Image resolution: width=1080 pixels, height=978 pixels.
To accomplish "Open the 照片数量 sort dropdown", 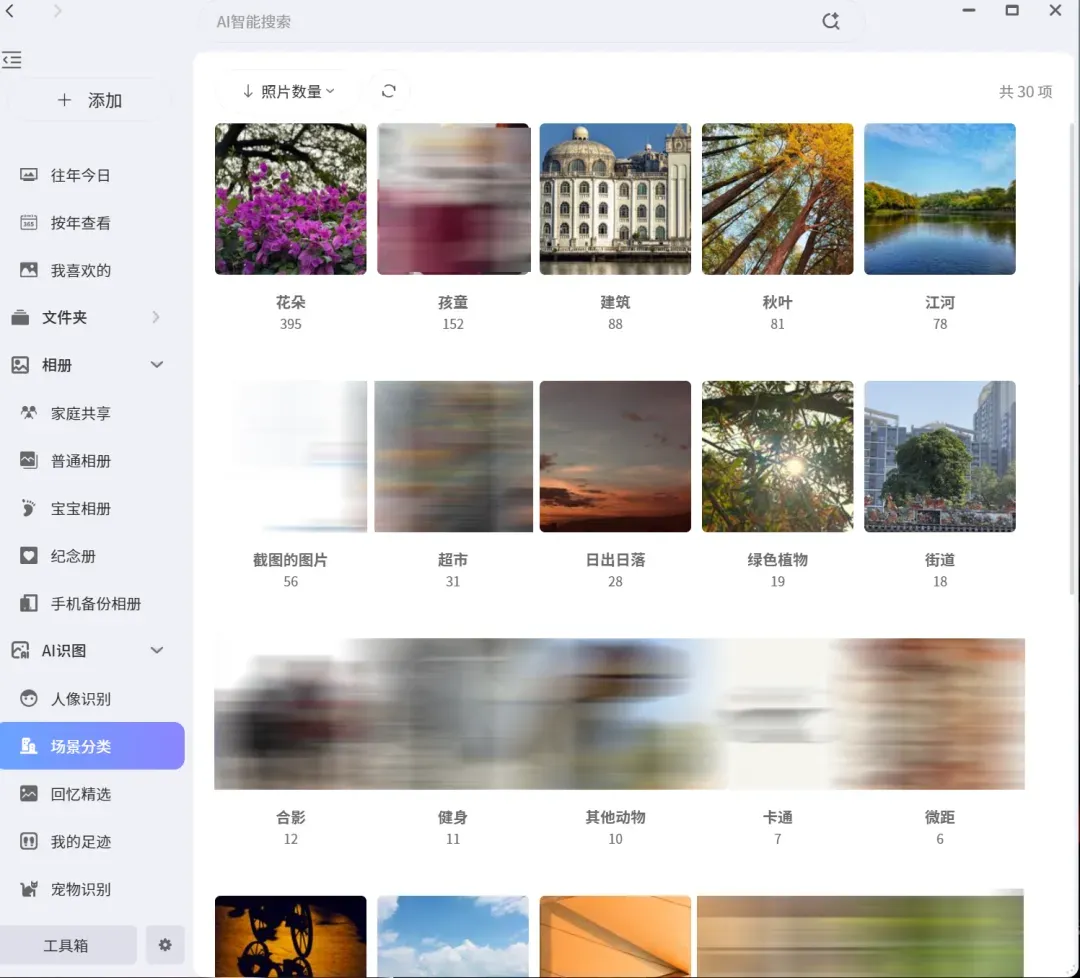I will coord(289,91).
